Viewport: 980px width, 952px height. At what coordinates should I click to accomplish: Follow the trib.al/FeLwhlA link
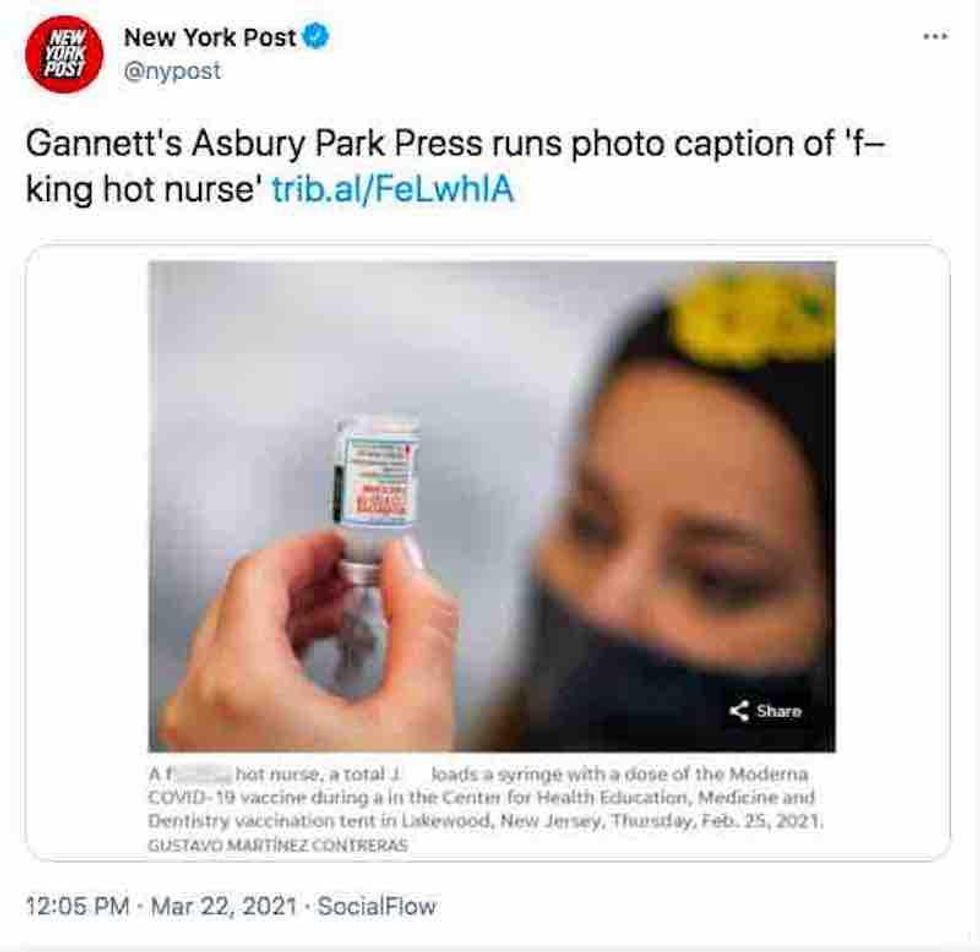pyautogui.click(x=393, y=189)
